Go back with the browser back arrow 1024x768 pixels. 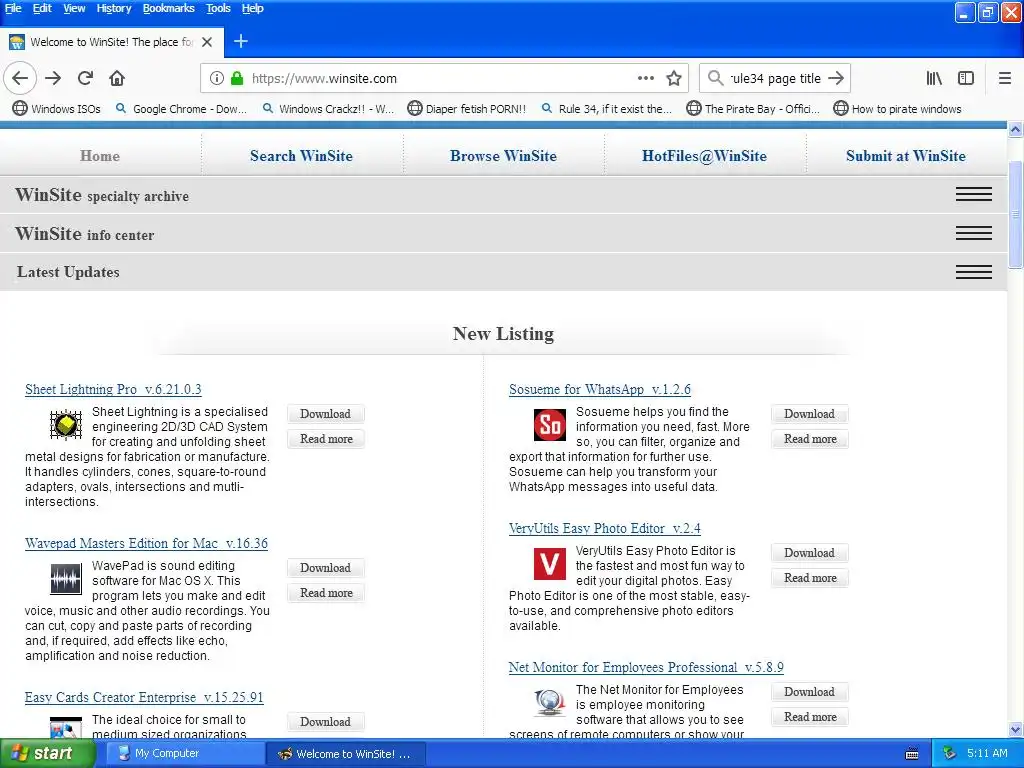(x=20, y=78)
